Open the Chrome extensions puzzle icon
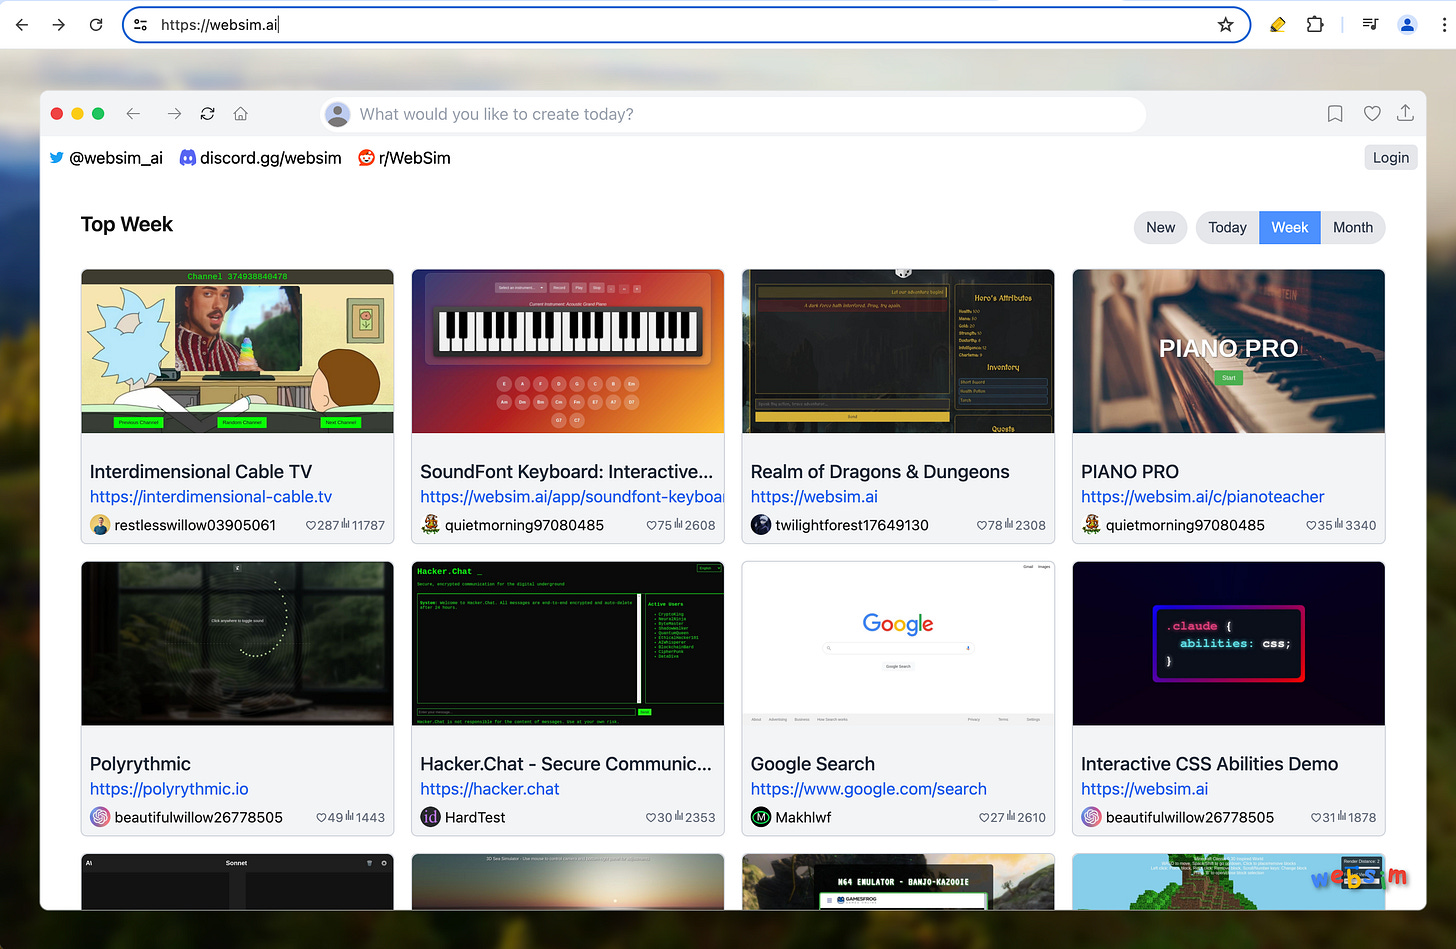 click(x=1315, y=25)
